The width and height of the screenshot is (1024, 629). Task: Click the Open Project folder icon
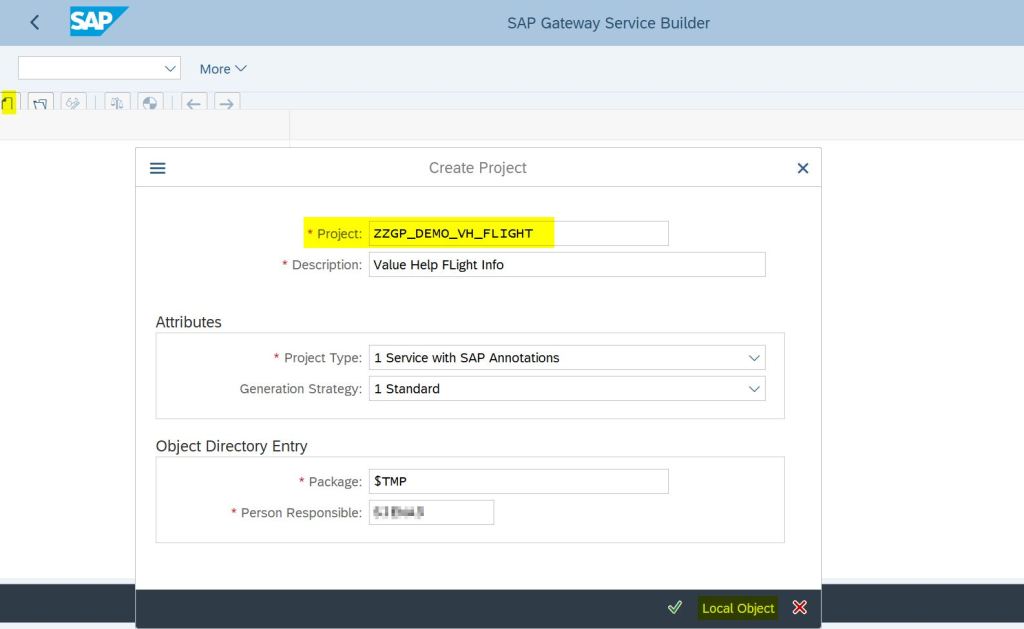pos(40,102)
